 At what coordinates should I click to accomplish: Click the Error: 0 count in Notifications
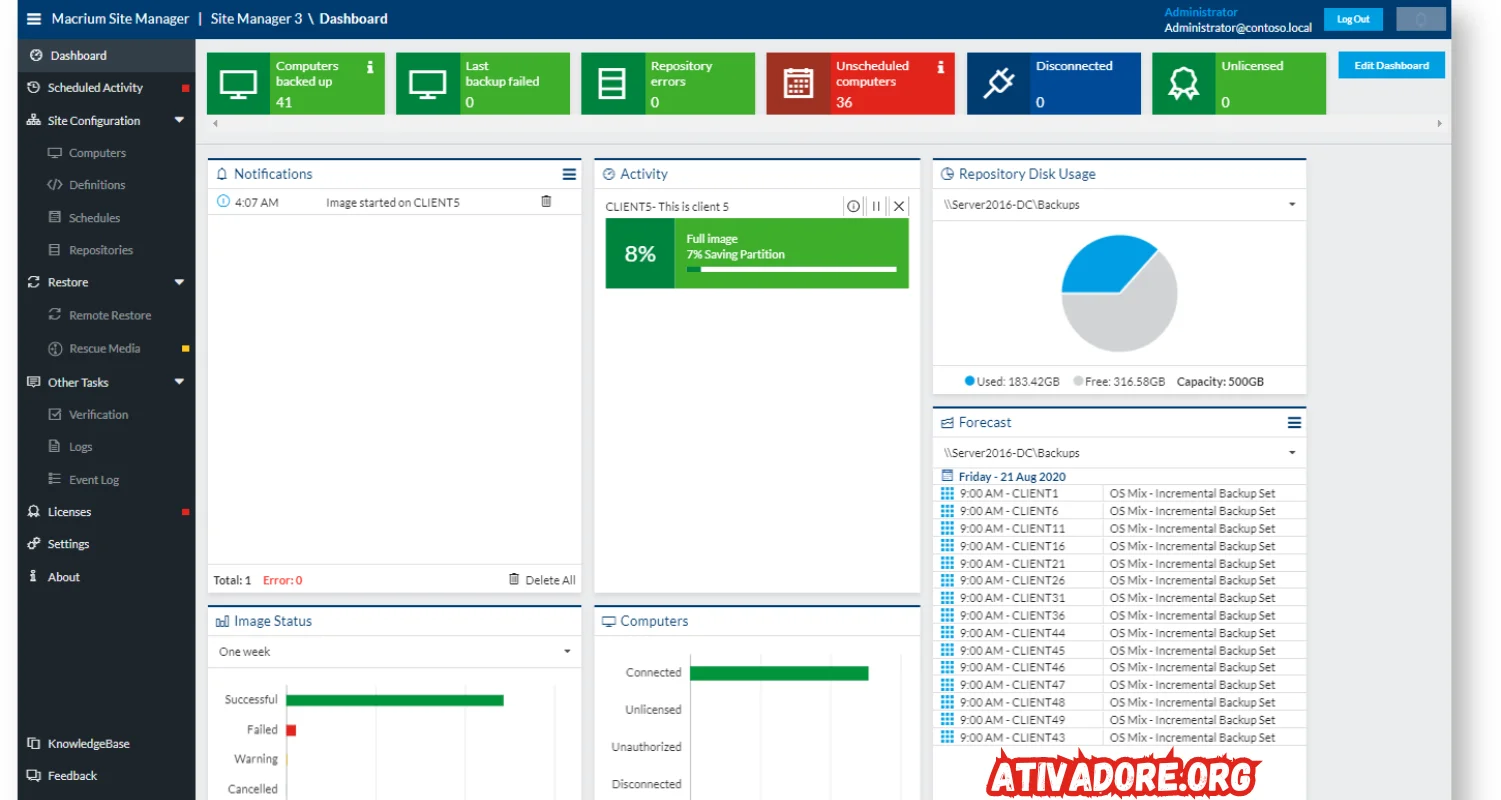[283, 580]
